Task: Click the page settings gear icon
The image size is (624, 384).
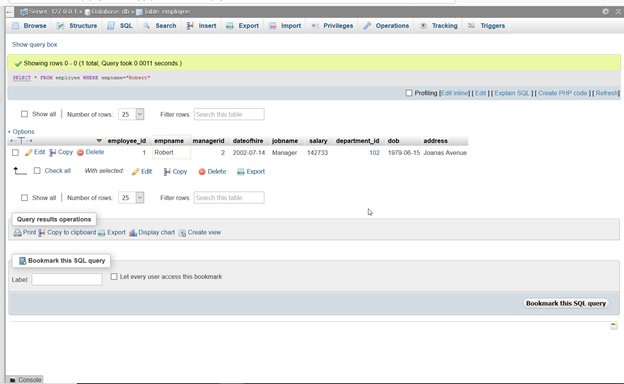Action: click(x=605, y=12)
